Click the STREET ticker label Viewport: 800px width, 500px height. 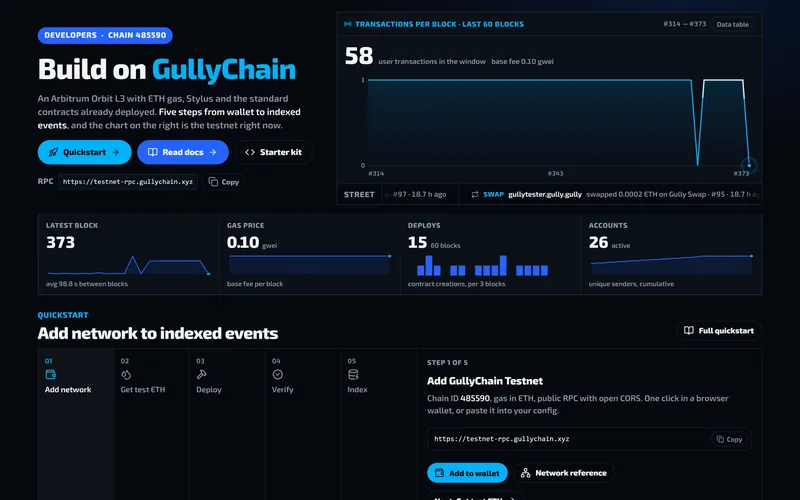click(359, 194)
